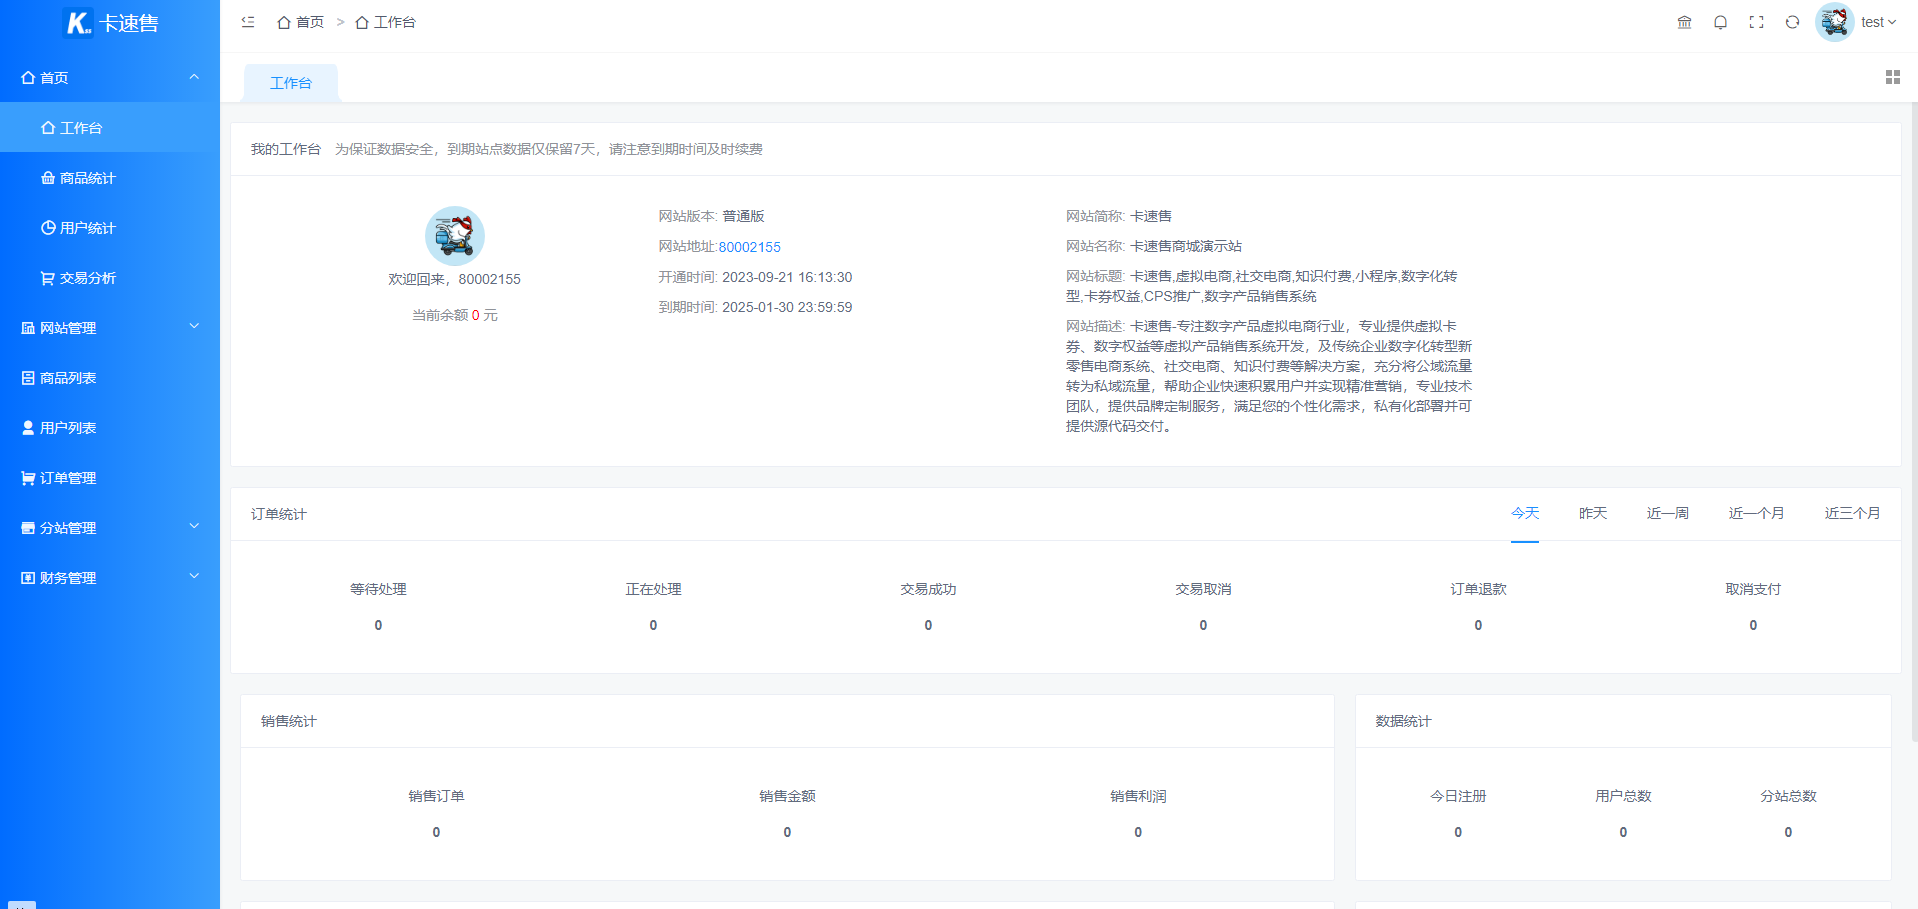Expand the 财务管理 submenu

[110, 578]
